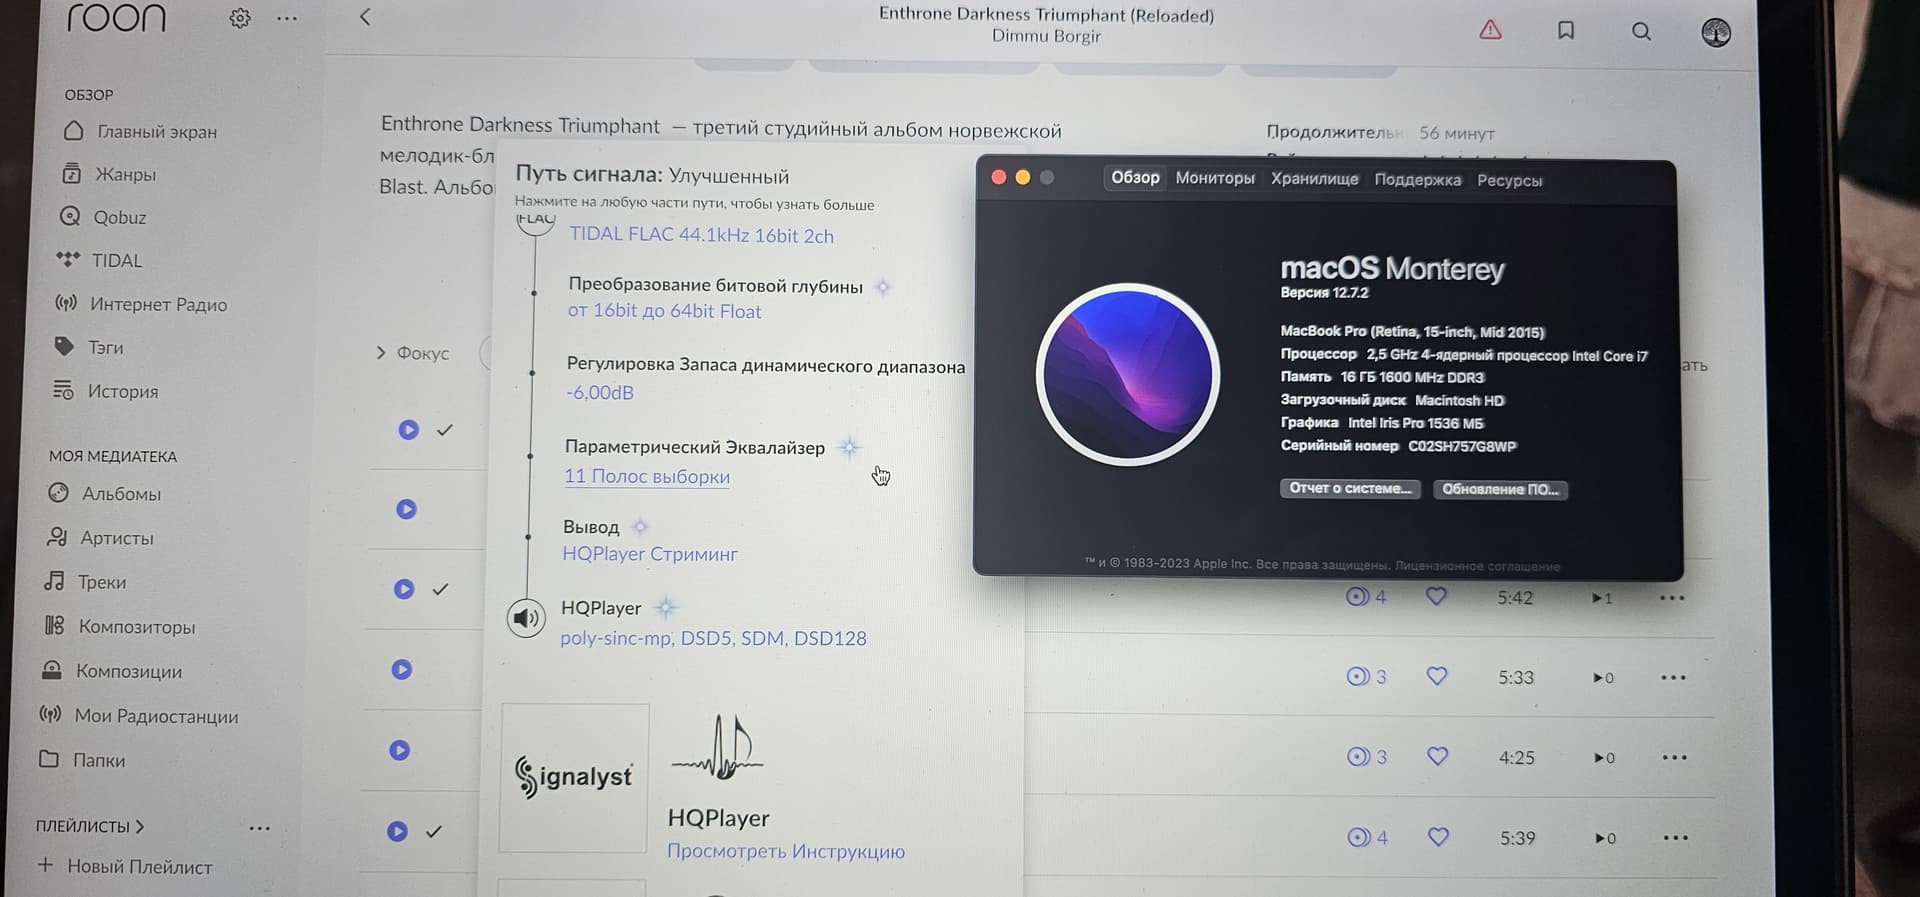The height and width of the screenshot is (897, 1920).
Task: Click the HQPlayer waveform logo
Action: (718, 748)
